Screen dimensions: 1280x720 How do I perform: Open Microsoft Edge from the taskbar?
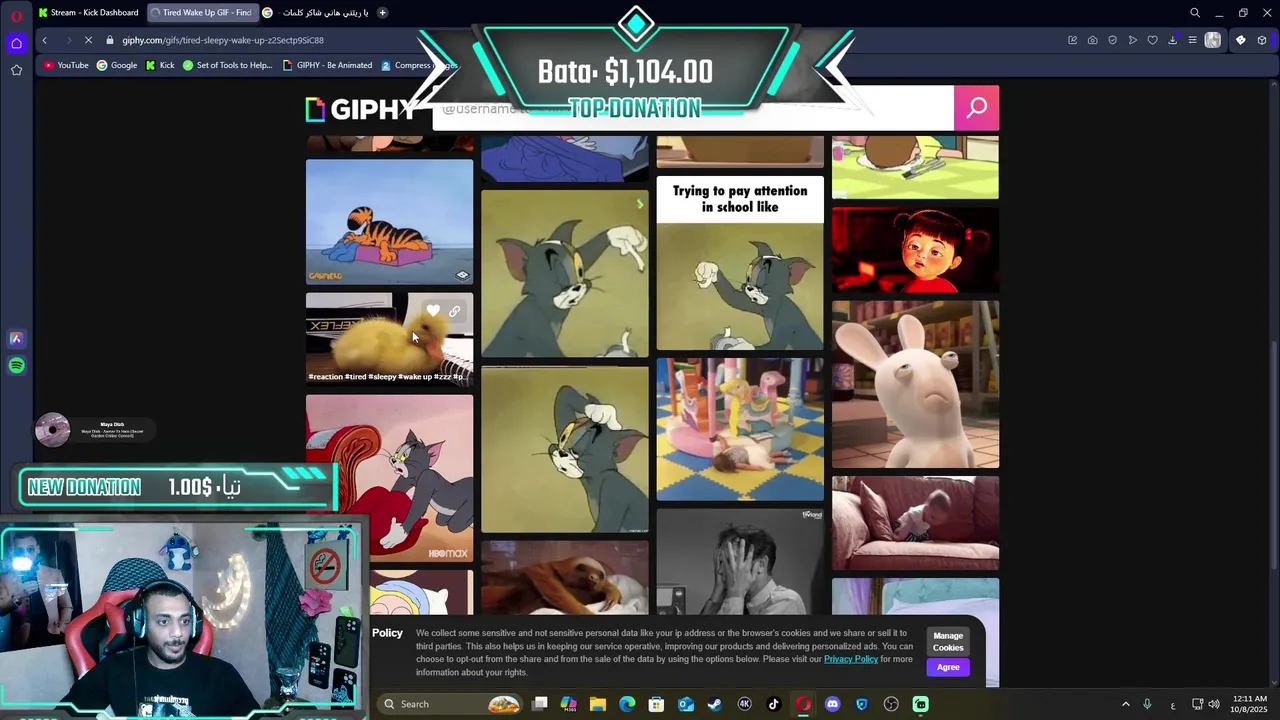(627, 704)
